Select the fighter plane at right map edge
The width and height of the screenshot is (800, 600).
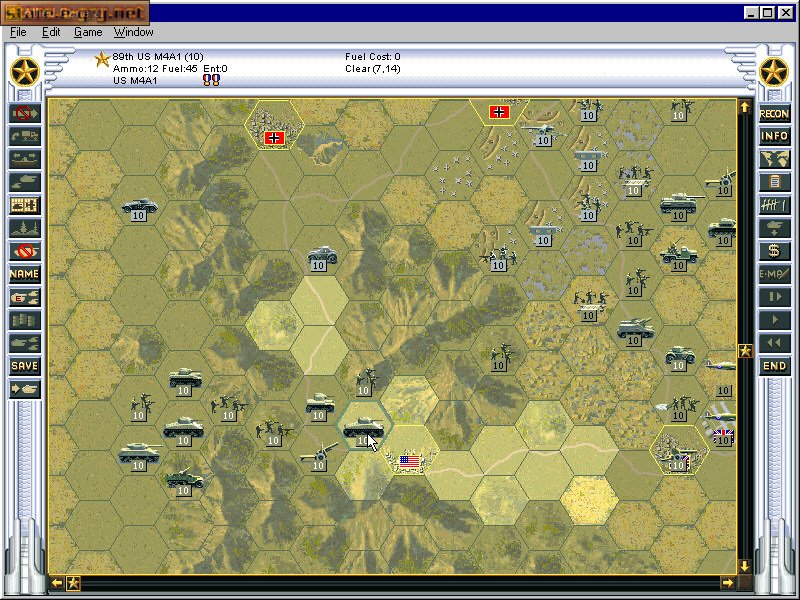(720, 364)
